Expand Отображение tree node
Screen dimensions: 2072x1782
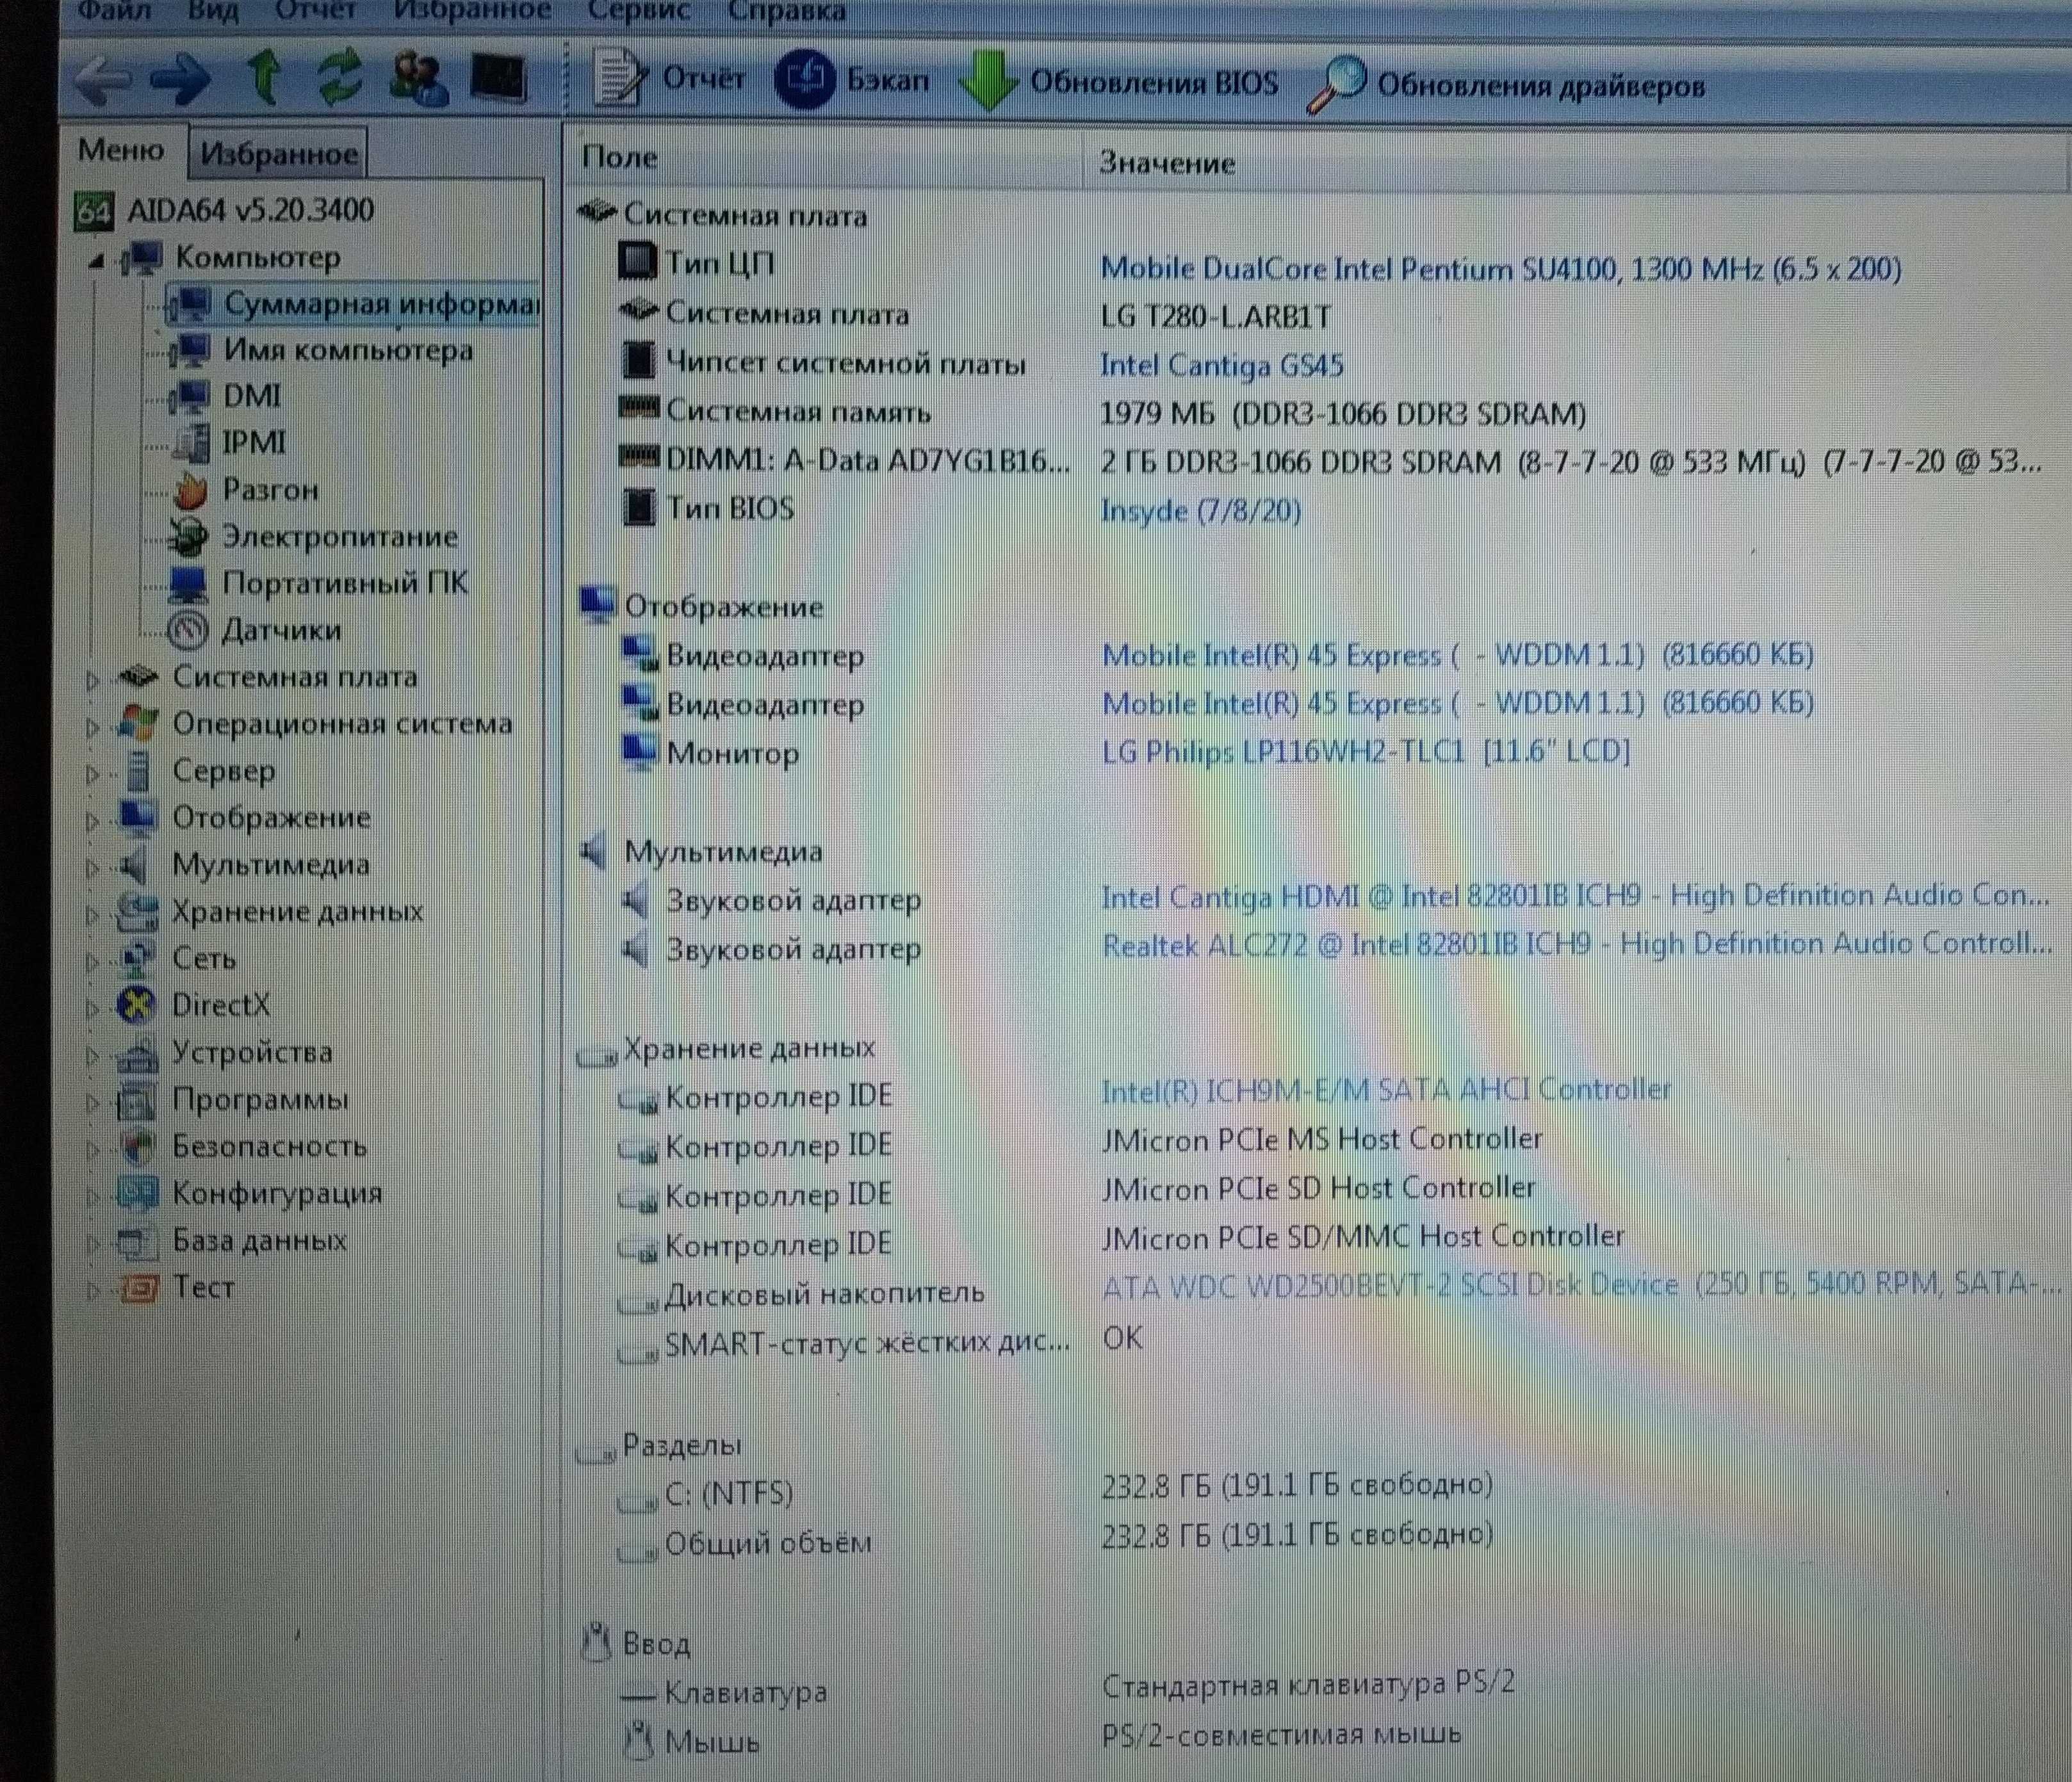tap(93, 821)
